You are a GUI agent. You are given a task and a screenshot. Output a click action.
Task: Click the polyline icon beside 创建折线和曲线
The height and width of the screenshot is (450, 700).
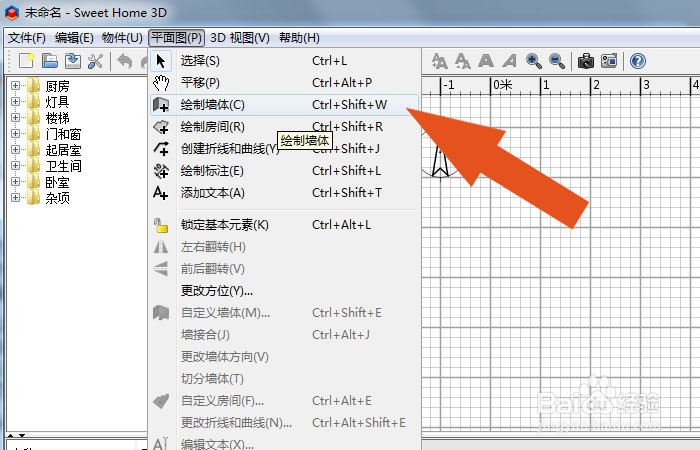pos(161,149)
